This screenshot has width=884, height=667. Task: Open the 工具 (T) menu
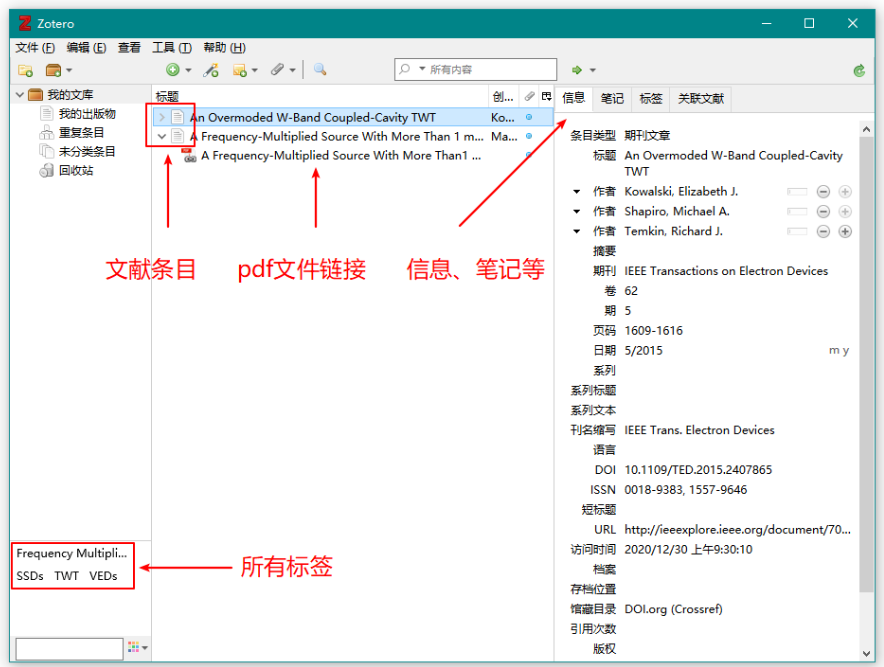(172, 48)
